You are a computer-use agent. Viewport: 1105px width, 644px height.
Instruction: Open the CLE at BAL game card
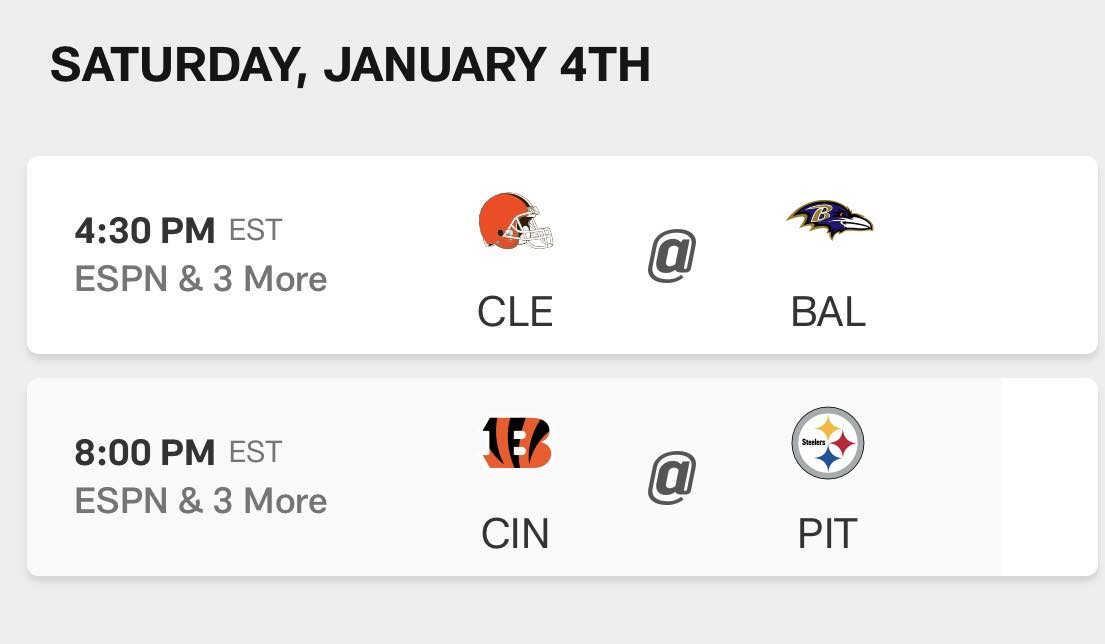tap(562, 255)
